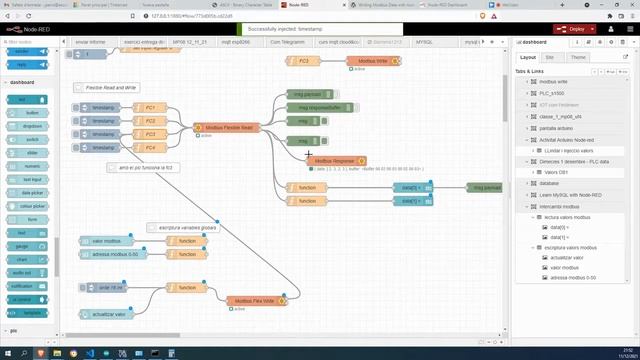Toggle the third msg debug node button
The height and width of the screenshot is (360, 640).
coord(324,121)
